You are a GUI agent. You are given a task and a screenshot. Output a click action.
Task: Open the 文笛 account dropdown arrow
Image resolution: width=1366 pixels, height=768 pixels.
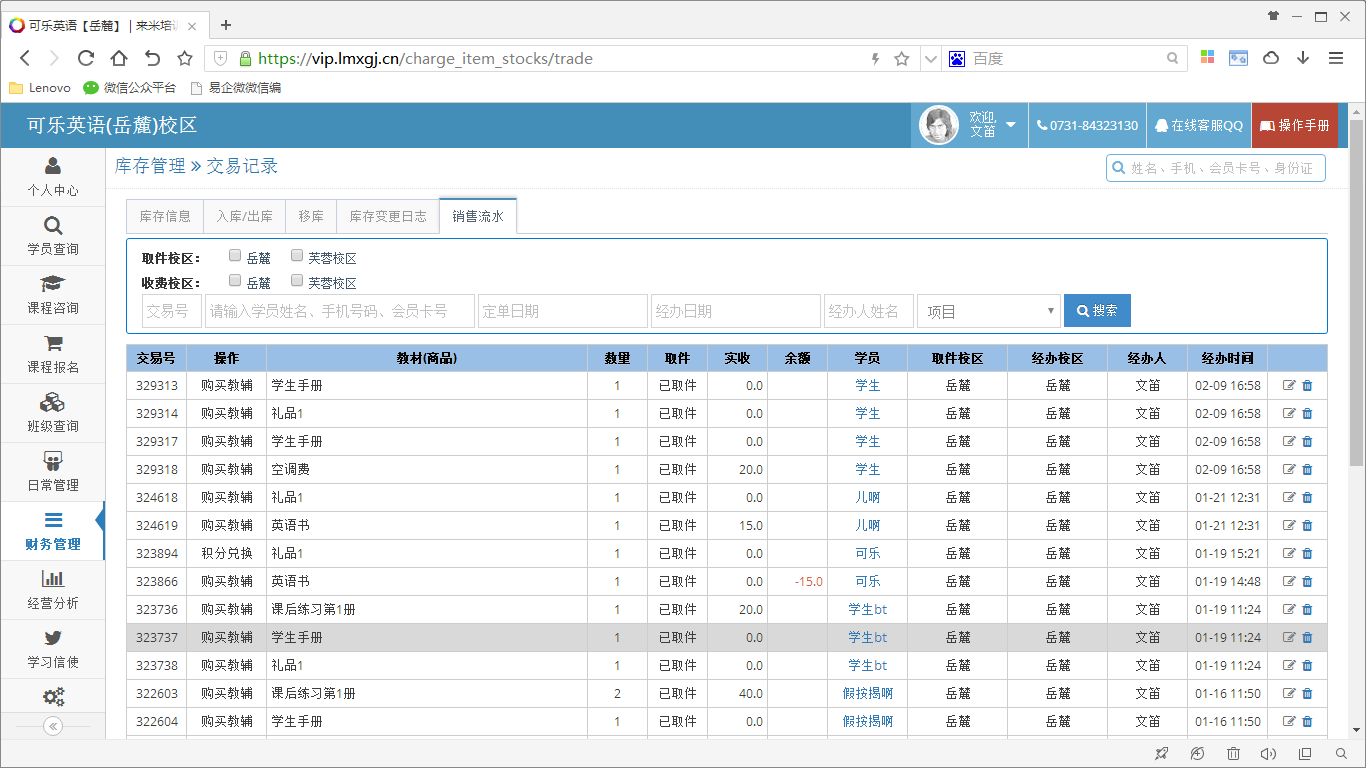tap(1011, 125)
